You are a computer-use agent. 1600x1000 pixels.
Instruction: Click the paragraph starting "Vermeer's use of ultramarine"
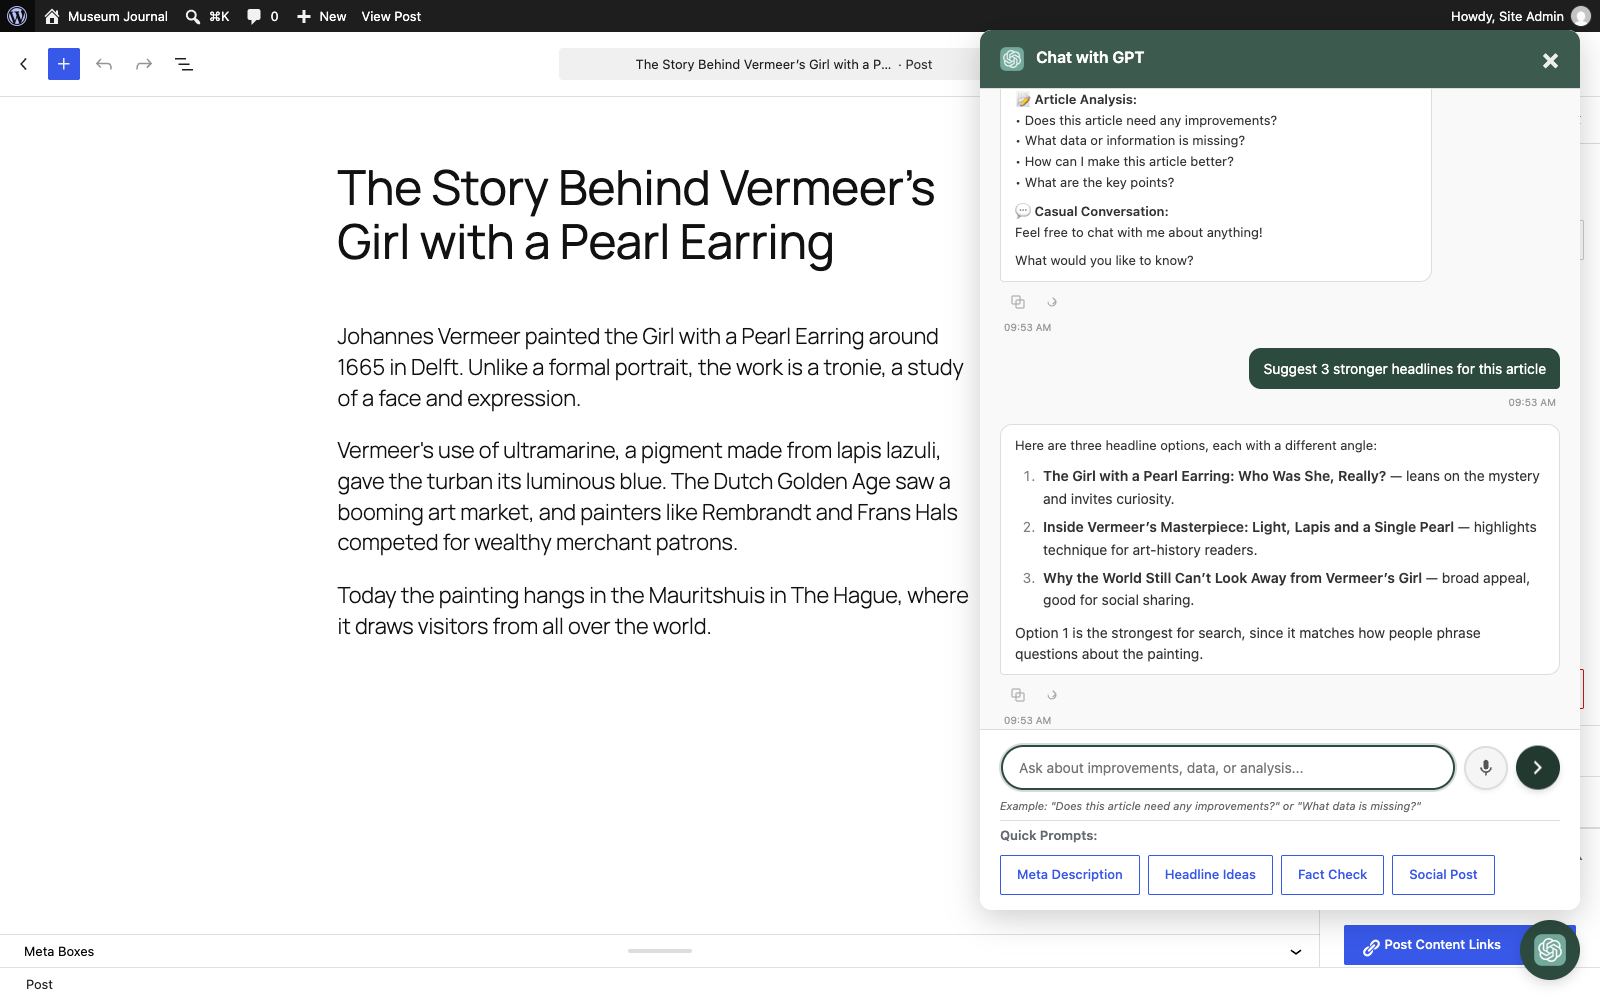(x=653, y=496)
